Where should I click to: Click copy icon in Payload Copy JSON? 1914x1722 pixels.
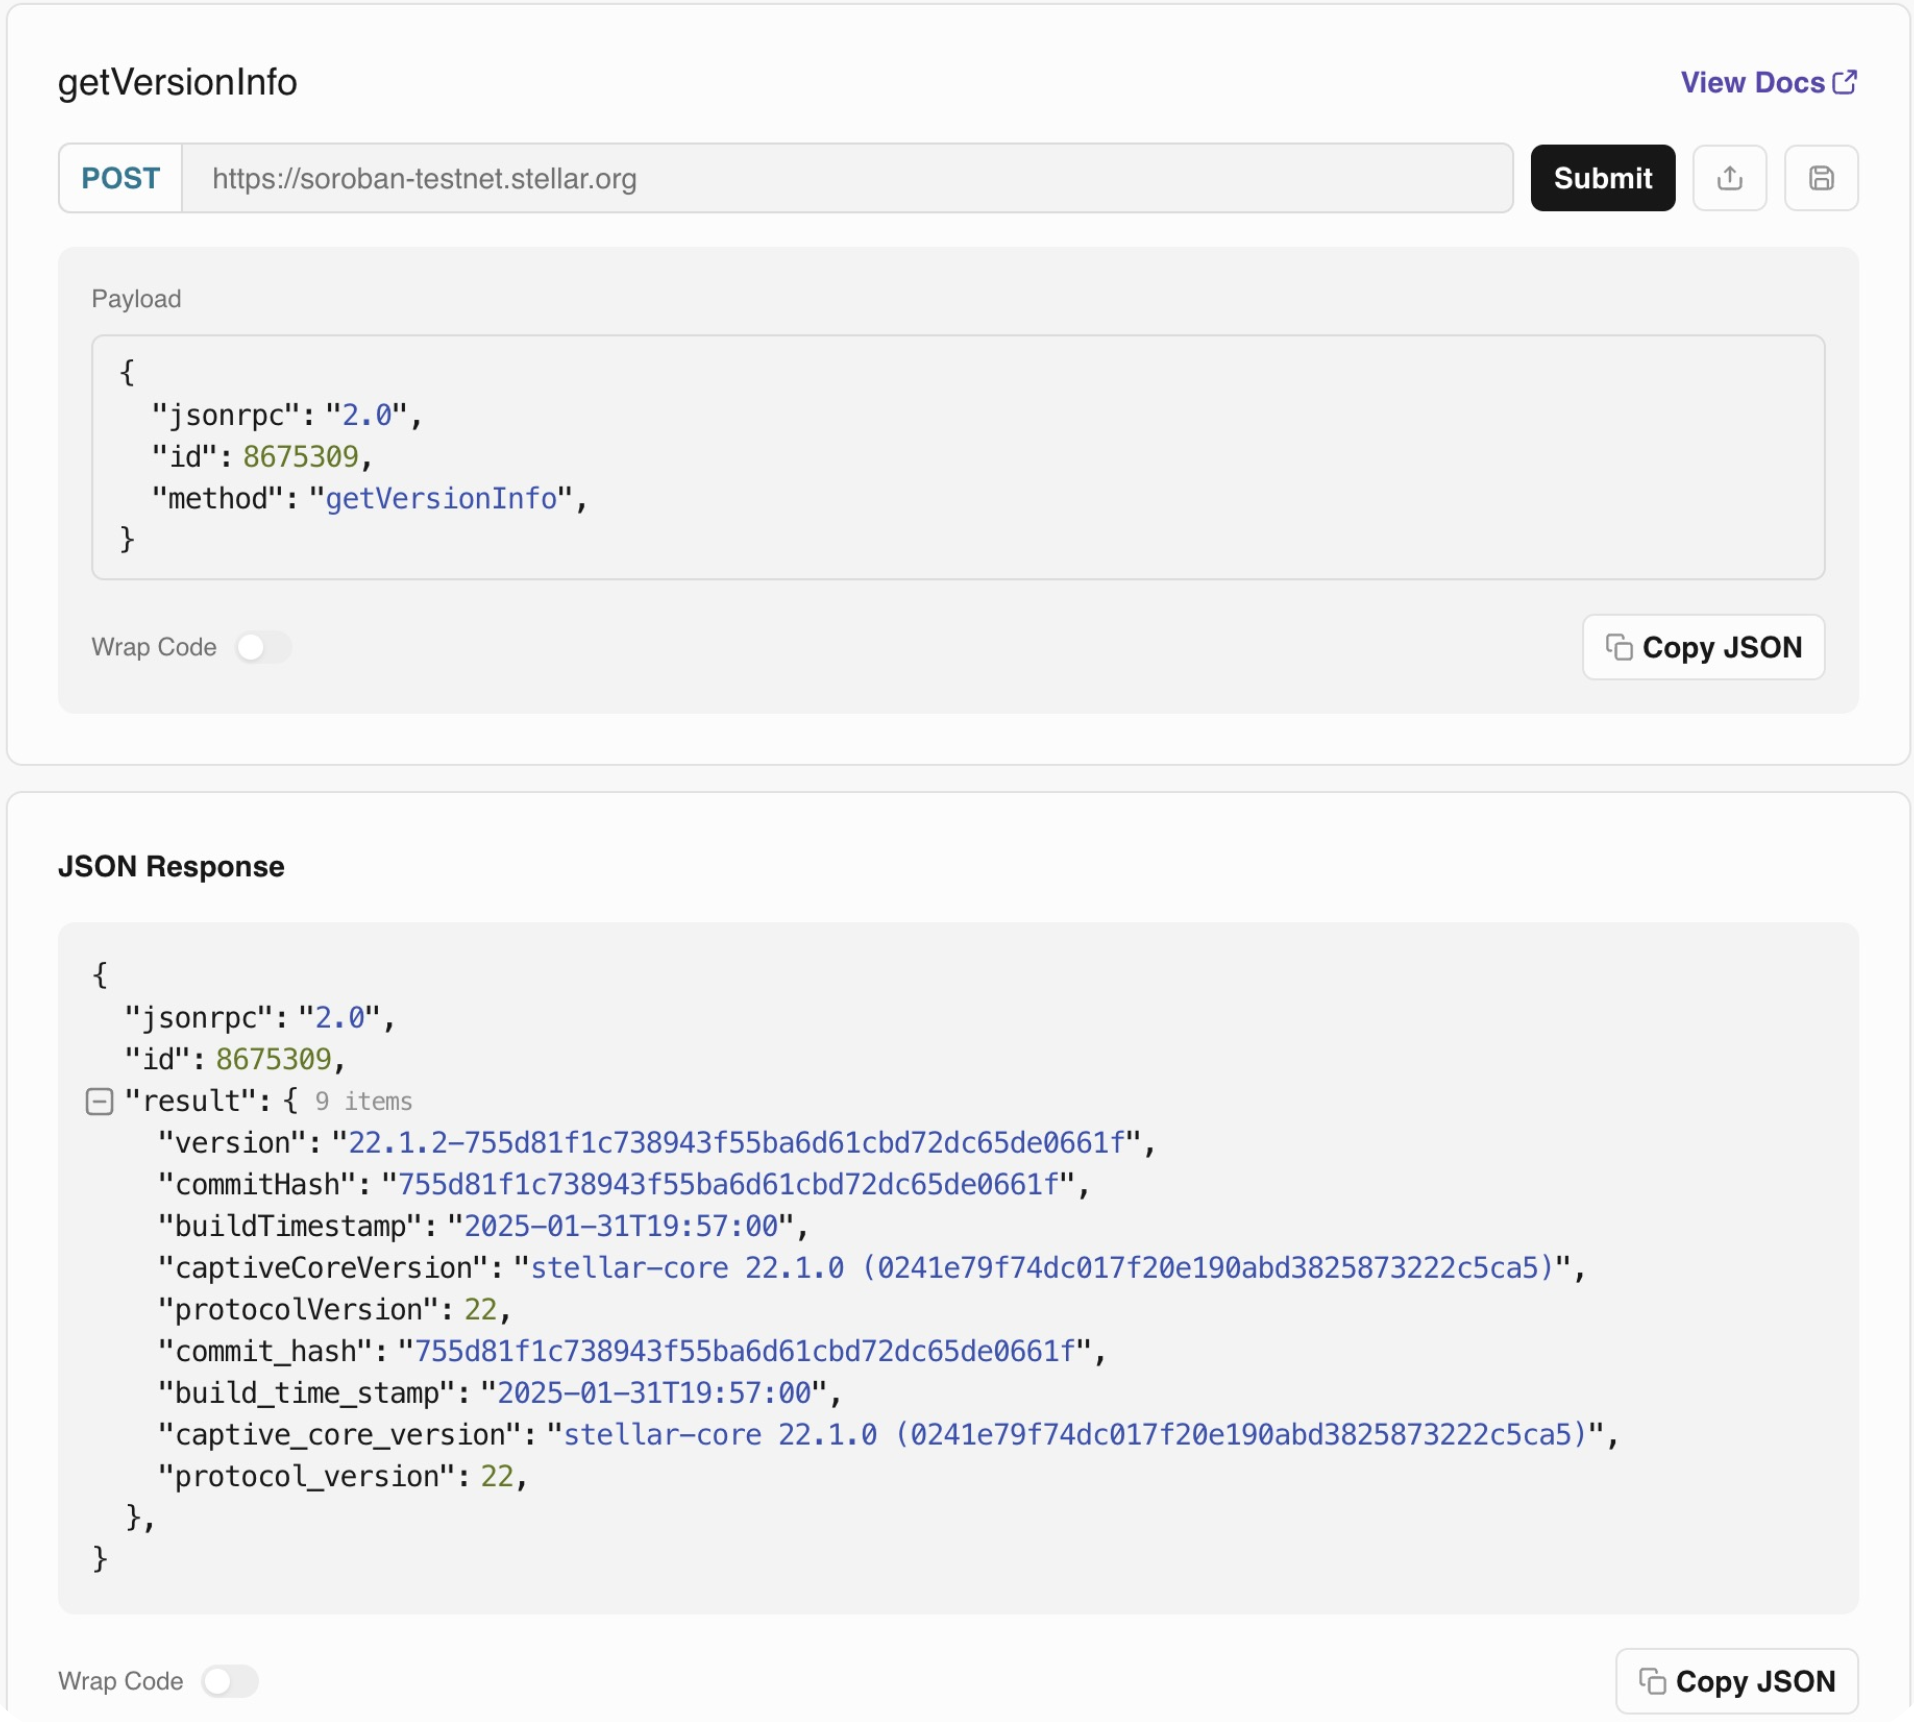1618,647
